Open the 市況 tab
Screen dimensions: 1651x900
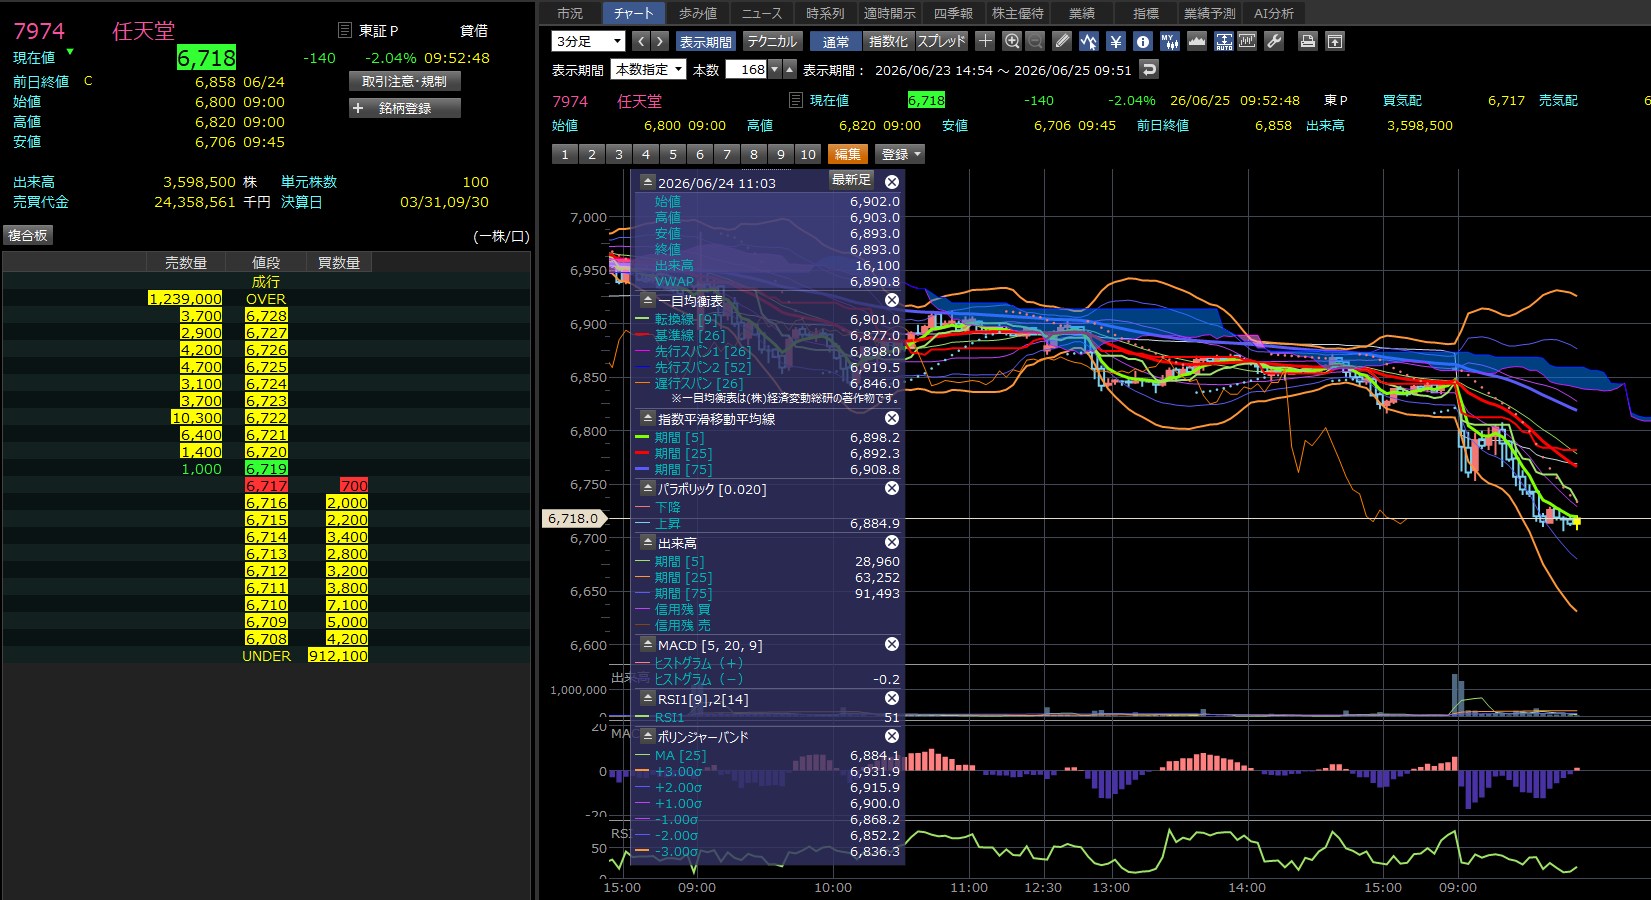pyautogui.click(x=570, y=13)
